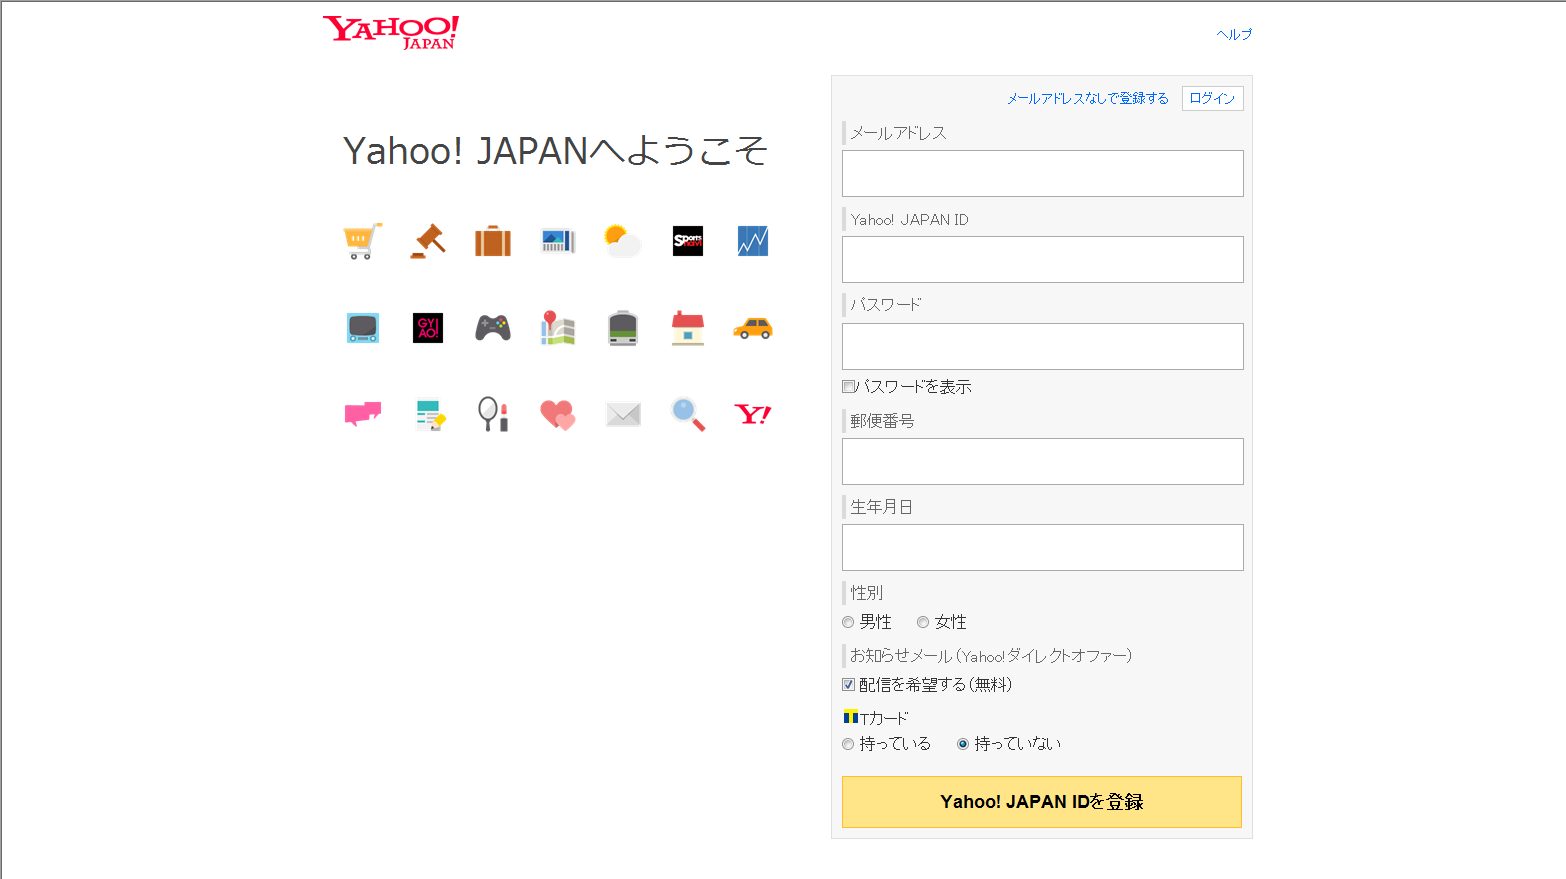This screenshot has height=879, width=1566.
Task: Click the T-card flag icon
Action: coord(851,717)
